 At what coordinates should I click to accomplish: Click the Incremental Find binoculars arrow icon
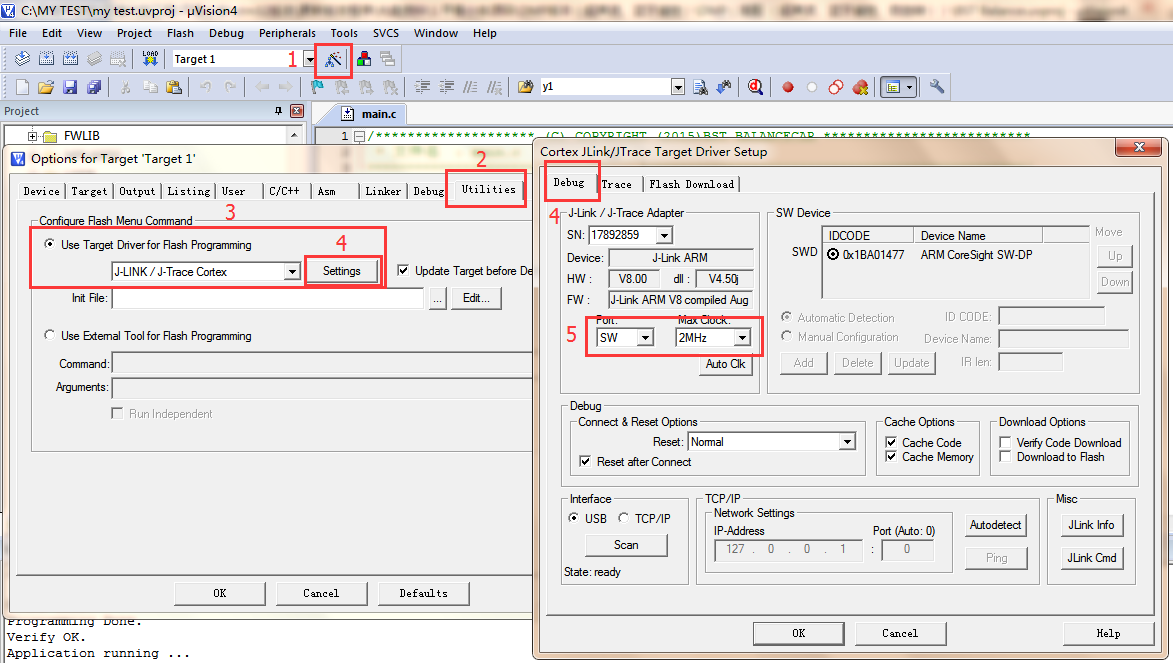click(724, 87)
